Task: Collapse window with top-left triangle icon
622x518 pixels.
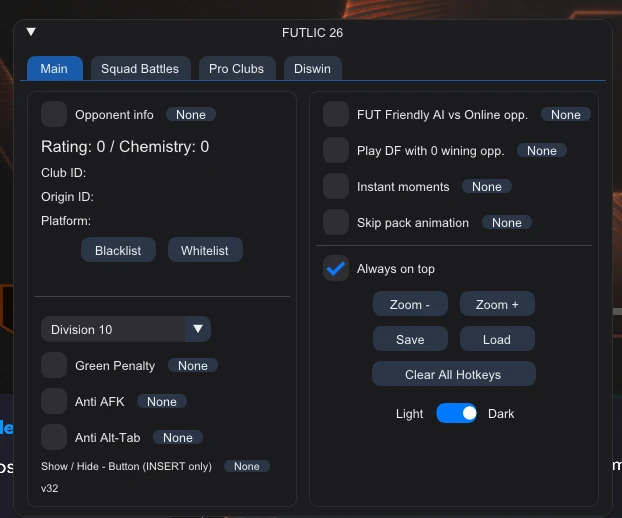Action: point(31,32)
